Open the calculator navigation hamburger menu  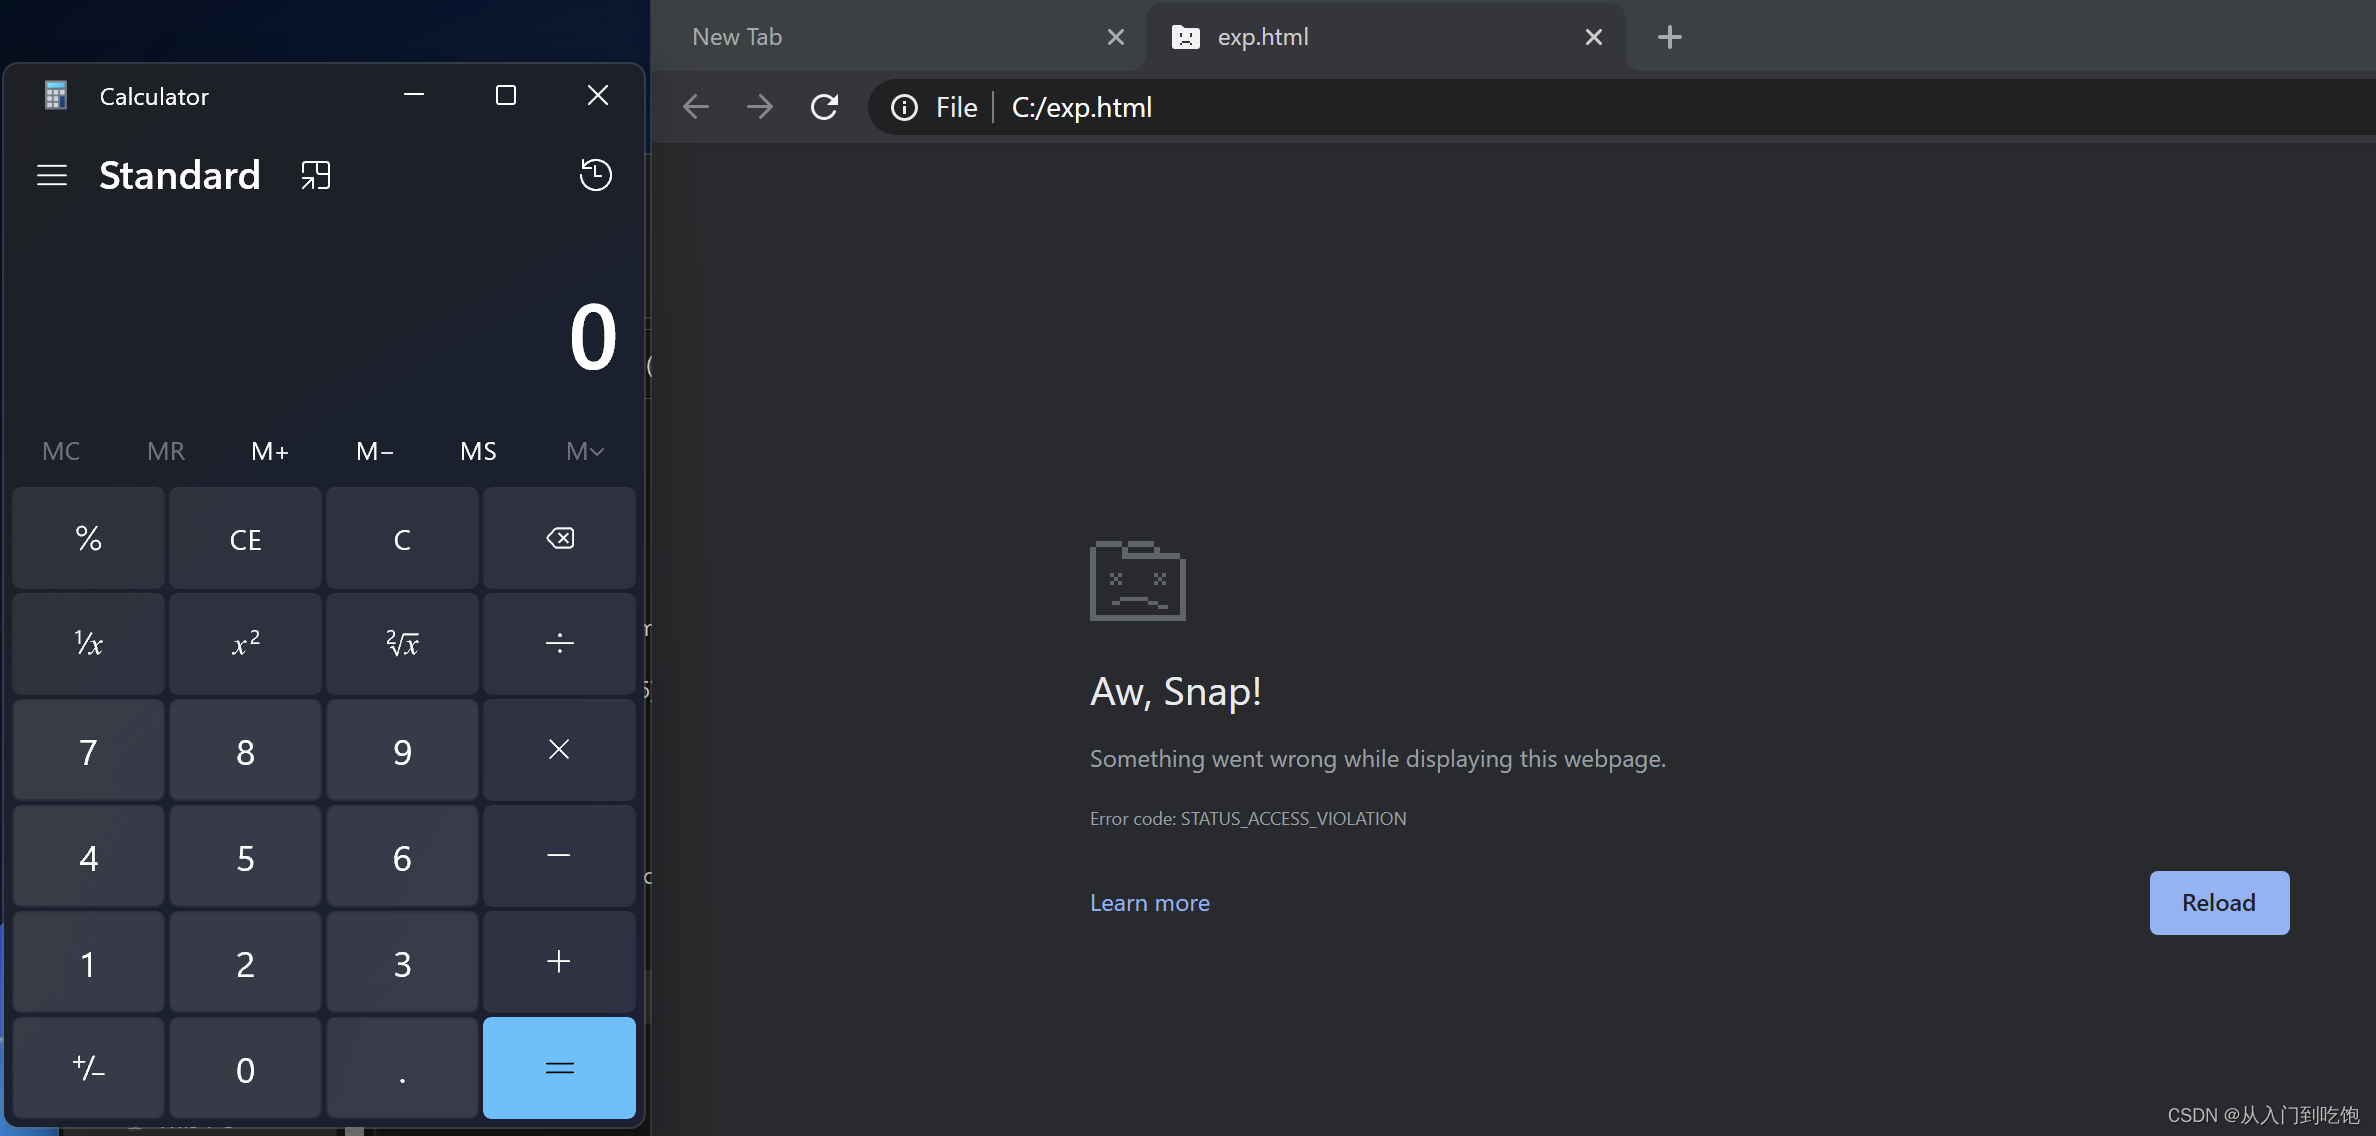click(52, 176)
